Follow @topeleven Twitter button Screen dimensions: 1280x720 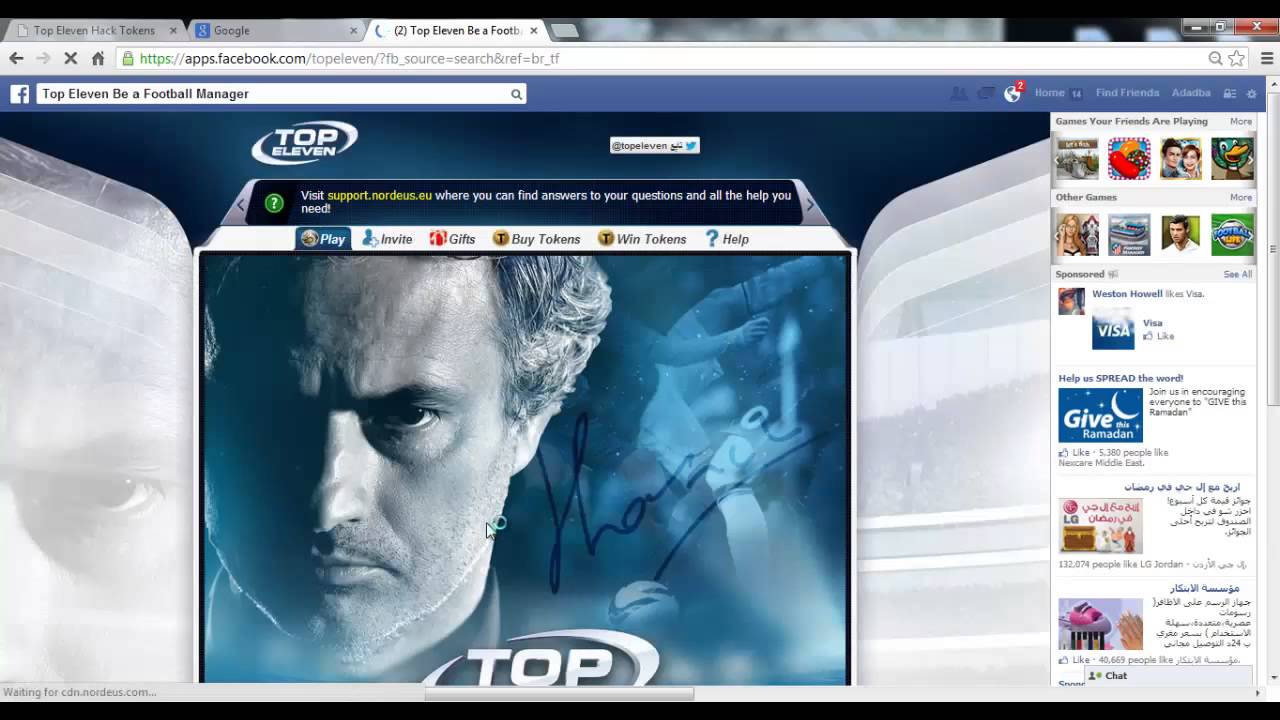[655, 145]
